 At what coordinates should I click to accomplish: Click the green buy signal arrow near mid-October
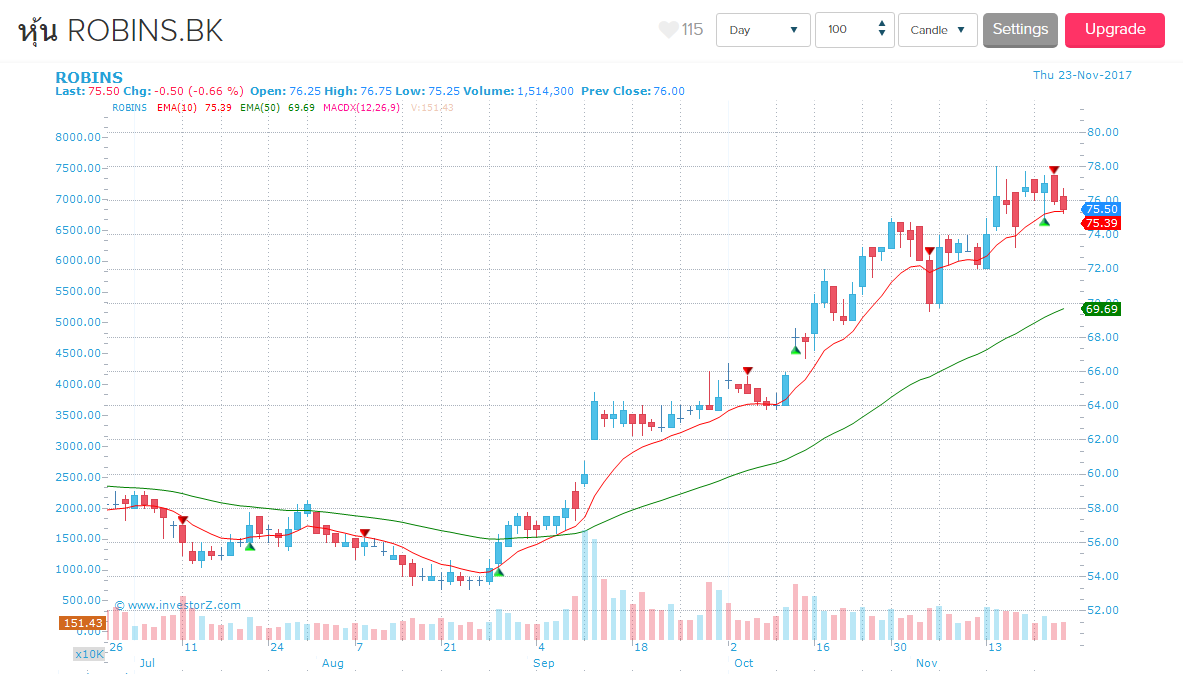pos(796,350)
